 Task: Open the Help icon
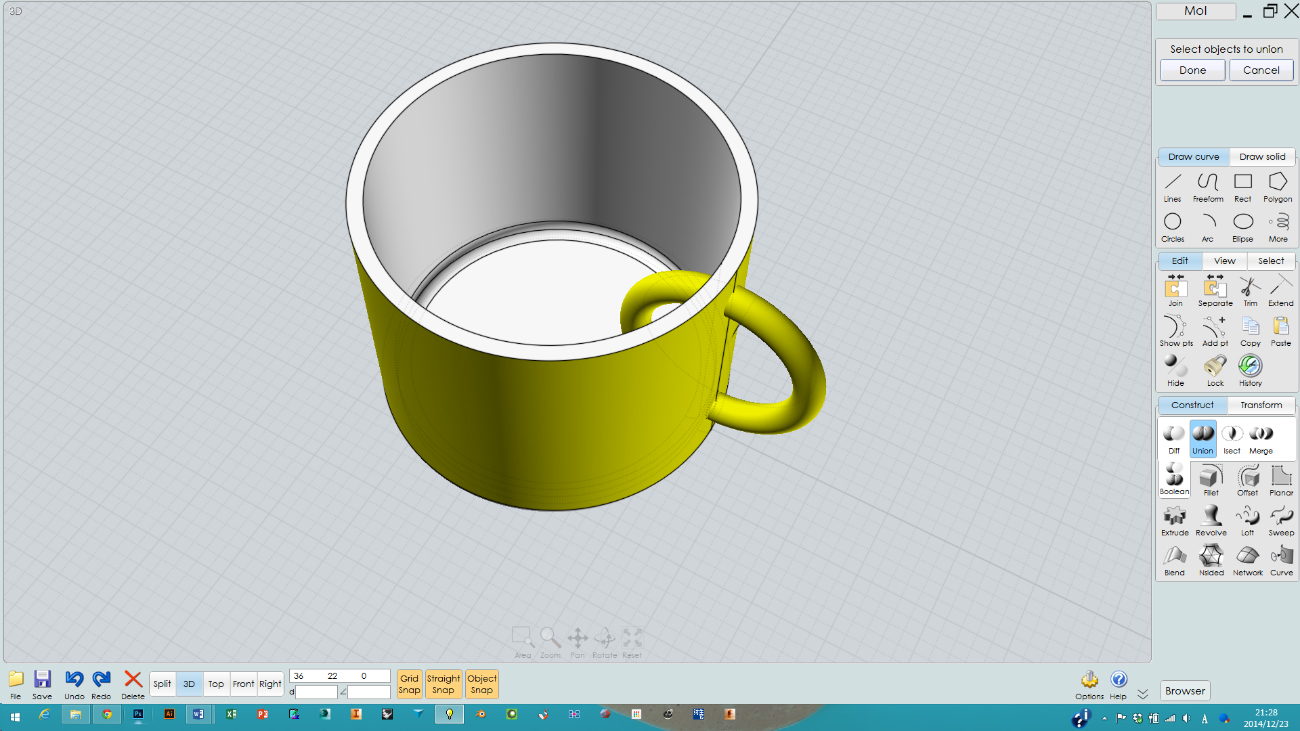(x=1118, y=684)
